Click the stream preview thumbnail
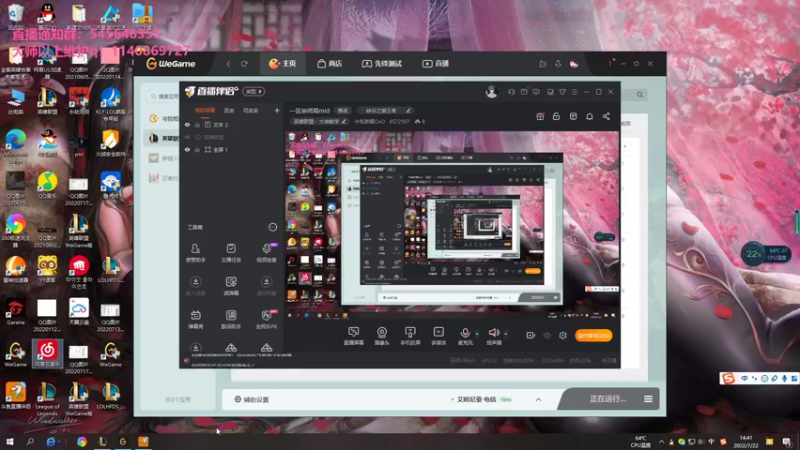 tap(452, 226)
